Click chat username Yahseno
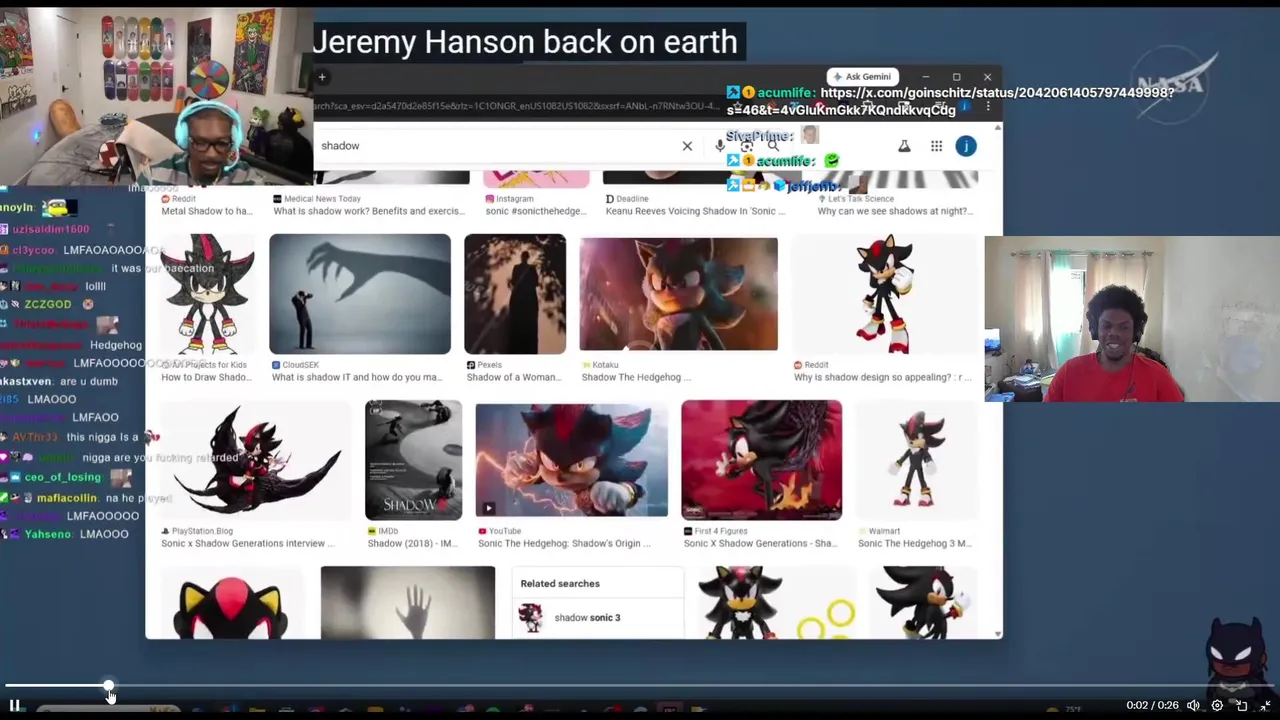This screenshot has height=720, width=1280. [x=48, y=534]
